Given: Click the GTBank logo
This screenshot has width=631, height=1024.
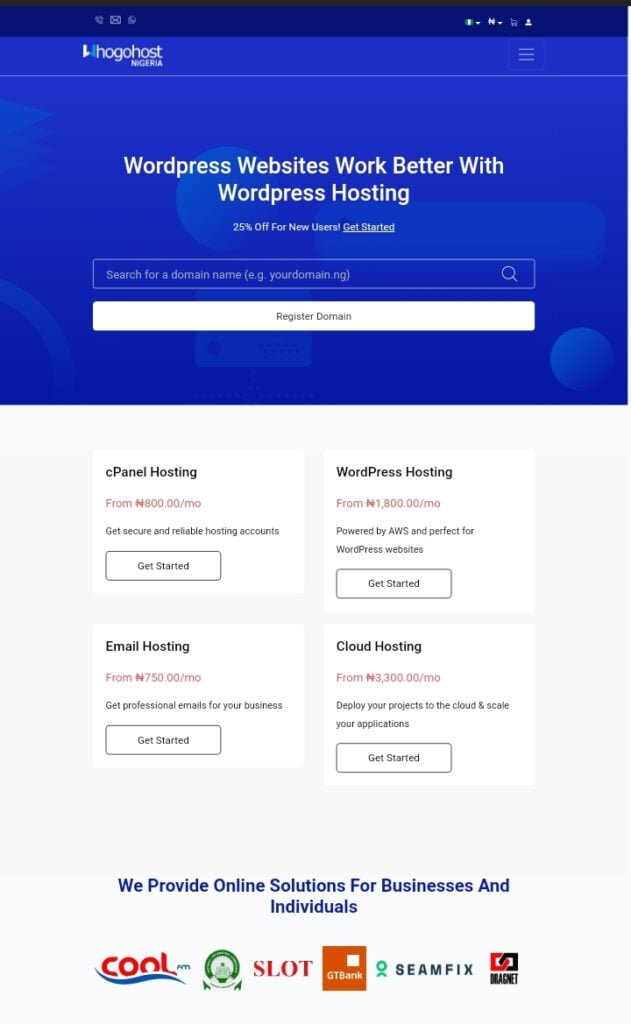Looking at the screenshot, I should click(x=344, y=968).
